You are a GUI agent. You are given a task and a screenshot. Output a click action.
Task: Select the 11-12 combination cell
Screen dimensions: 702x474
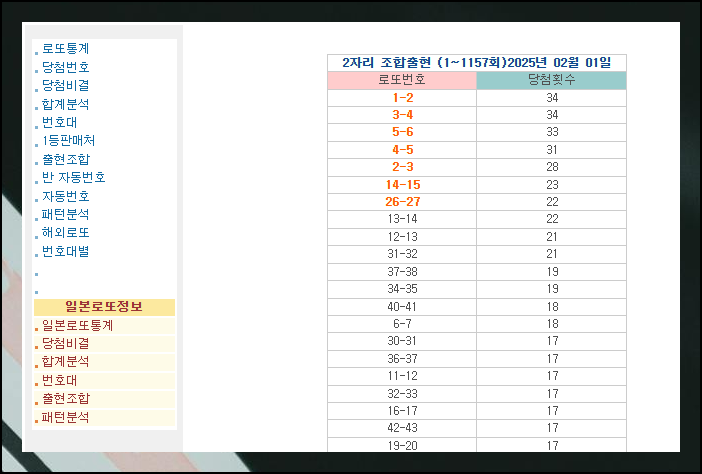[402, 376]
